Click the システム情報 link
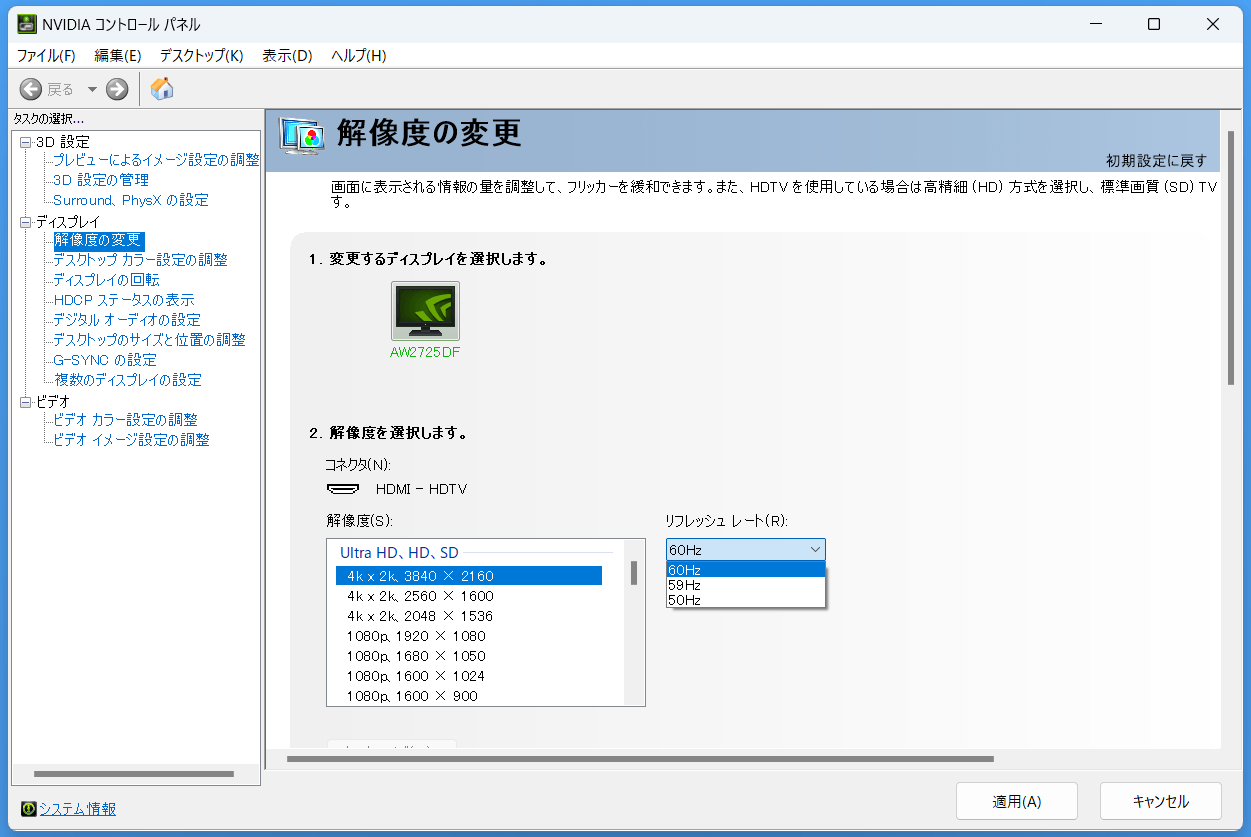1251x837 pixels. pyautogui.click(x=77, y=809)
